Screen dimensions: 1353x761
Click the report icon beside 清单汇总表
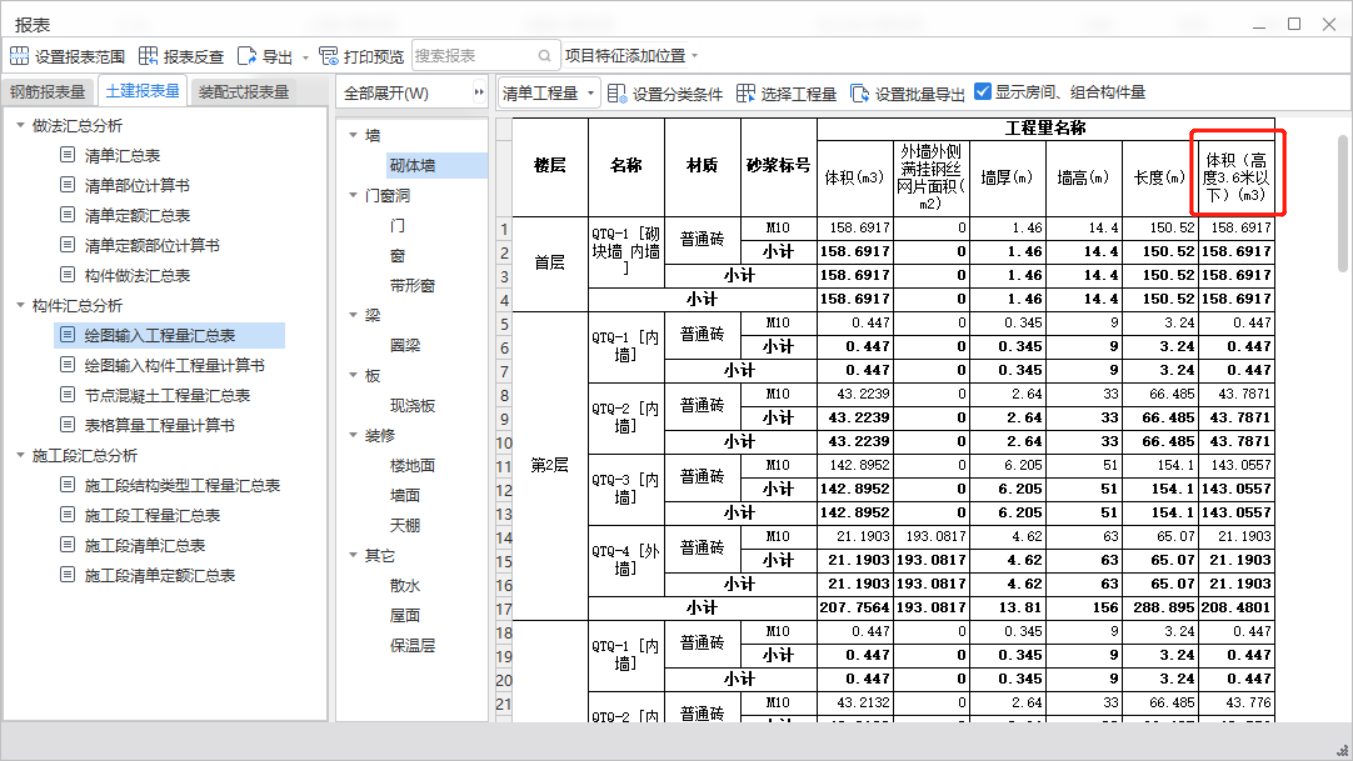67,155
